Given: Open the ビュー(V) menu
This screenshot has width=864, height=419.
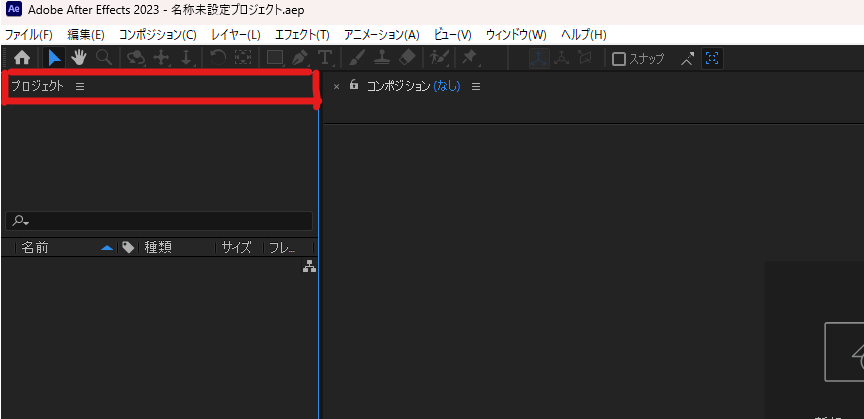Looking at the screenshot, I should point(453,35).
